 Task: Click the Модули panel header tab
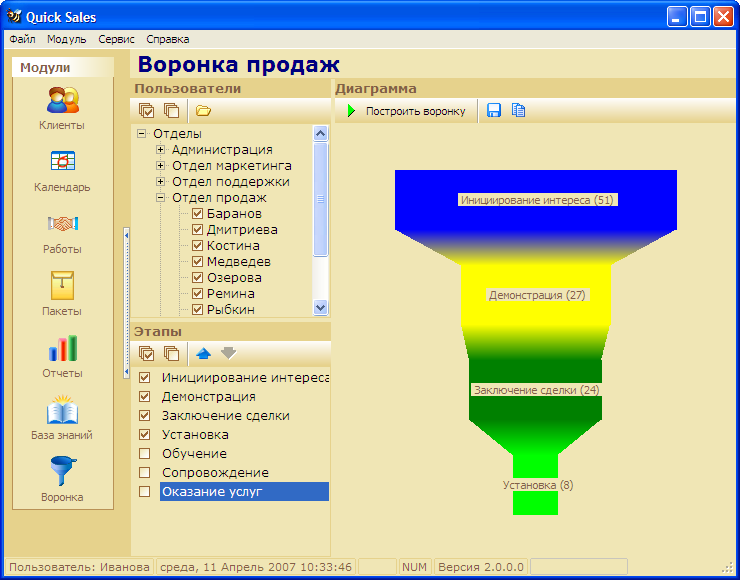tap(63, 67)
